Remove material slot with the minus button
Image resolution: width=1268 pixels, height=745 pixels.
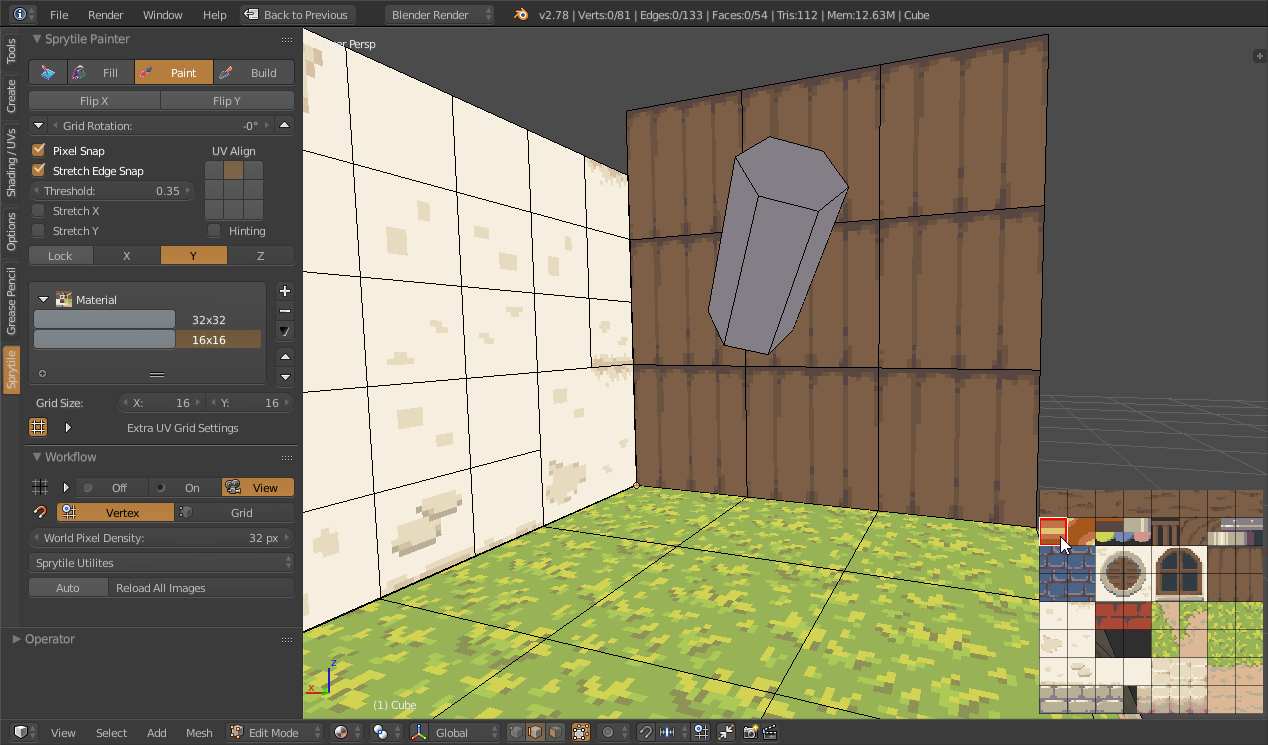[x=285, y=311]
